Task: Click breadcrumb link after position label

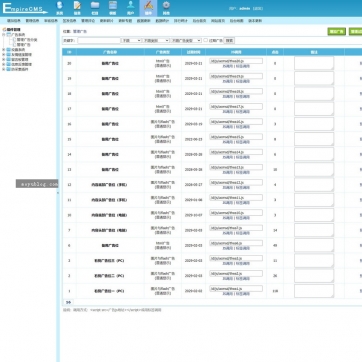Action: click(x=80, y=31)
